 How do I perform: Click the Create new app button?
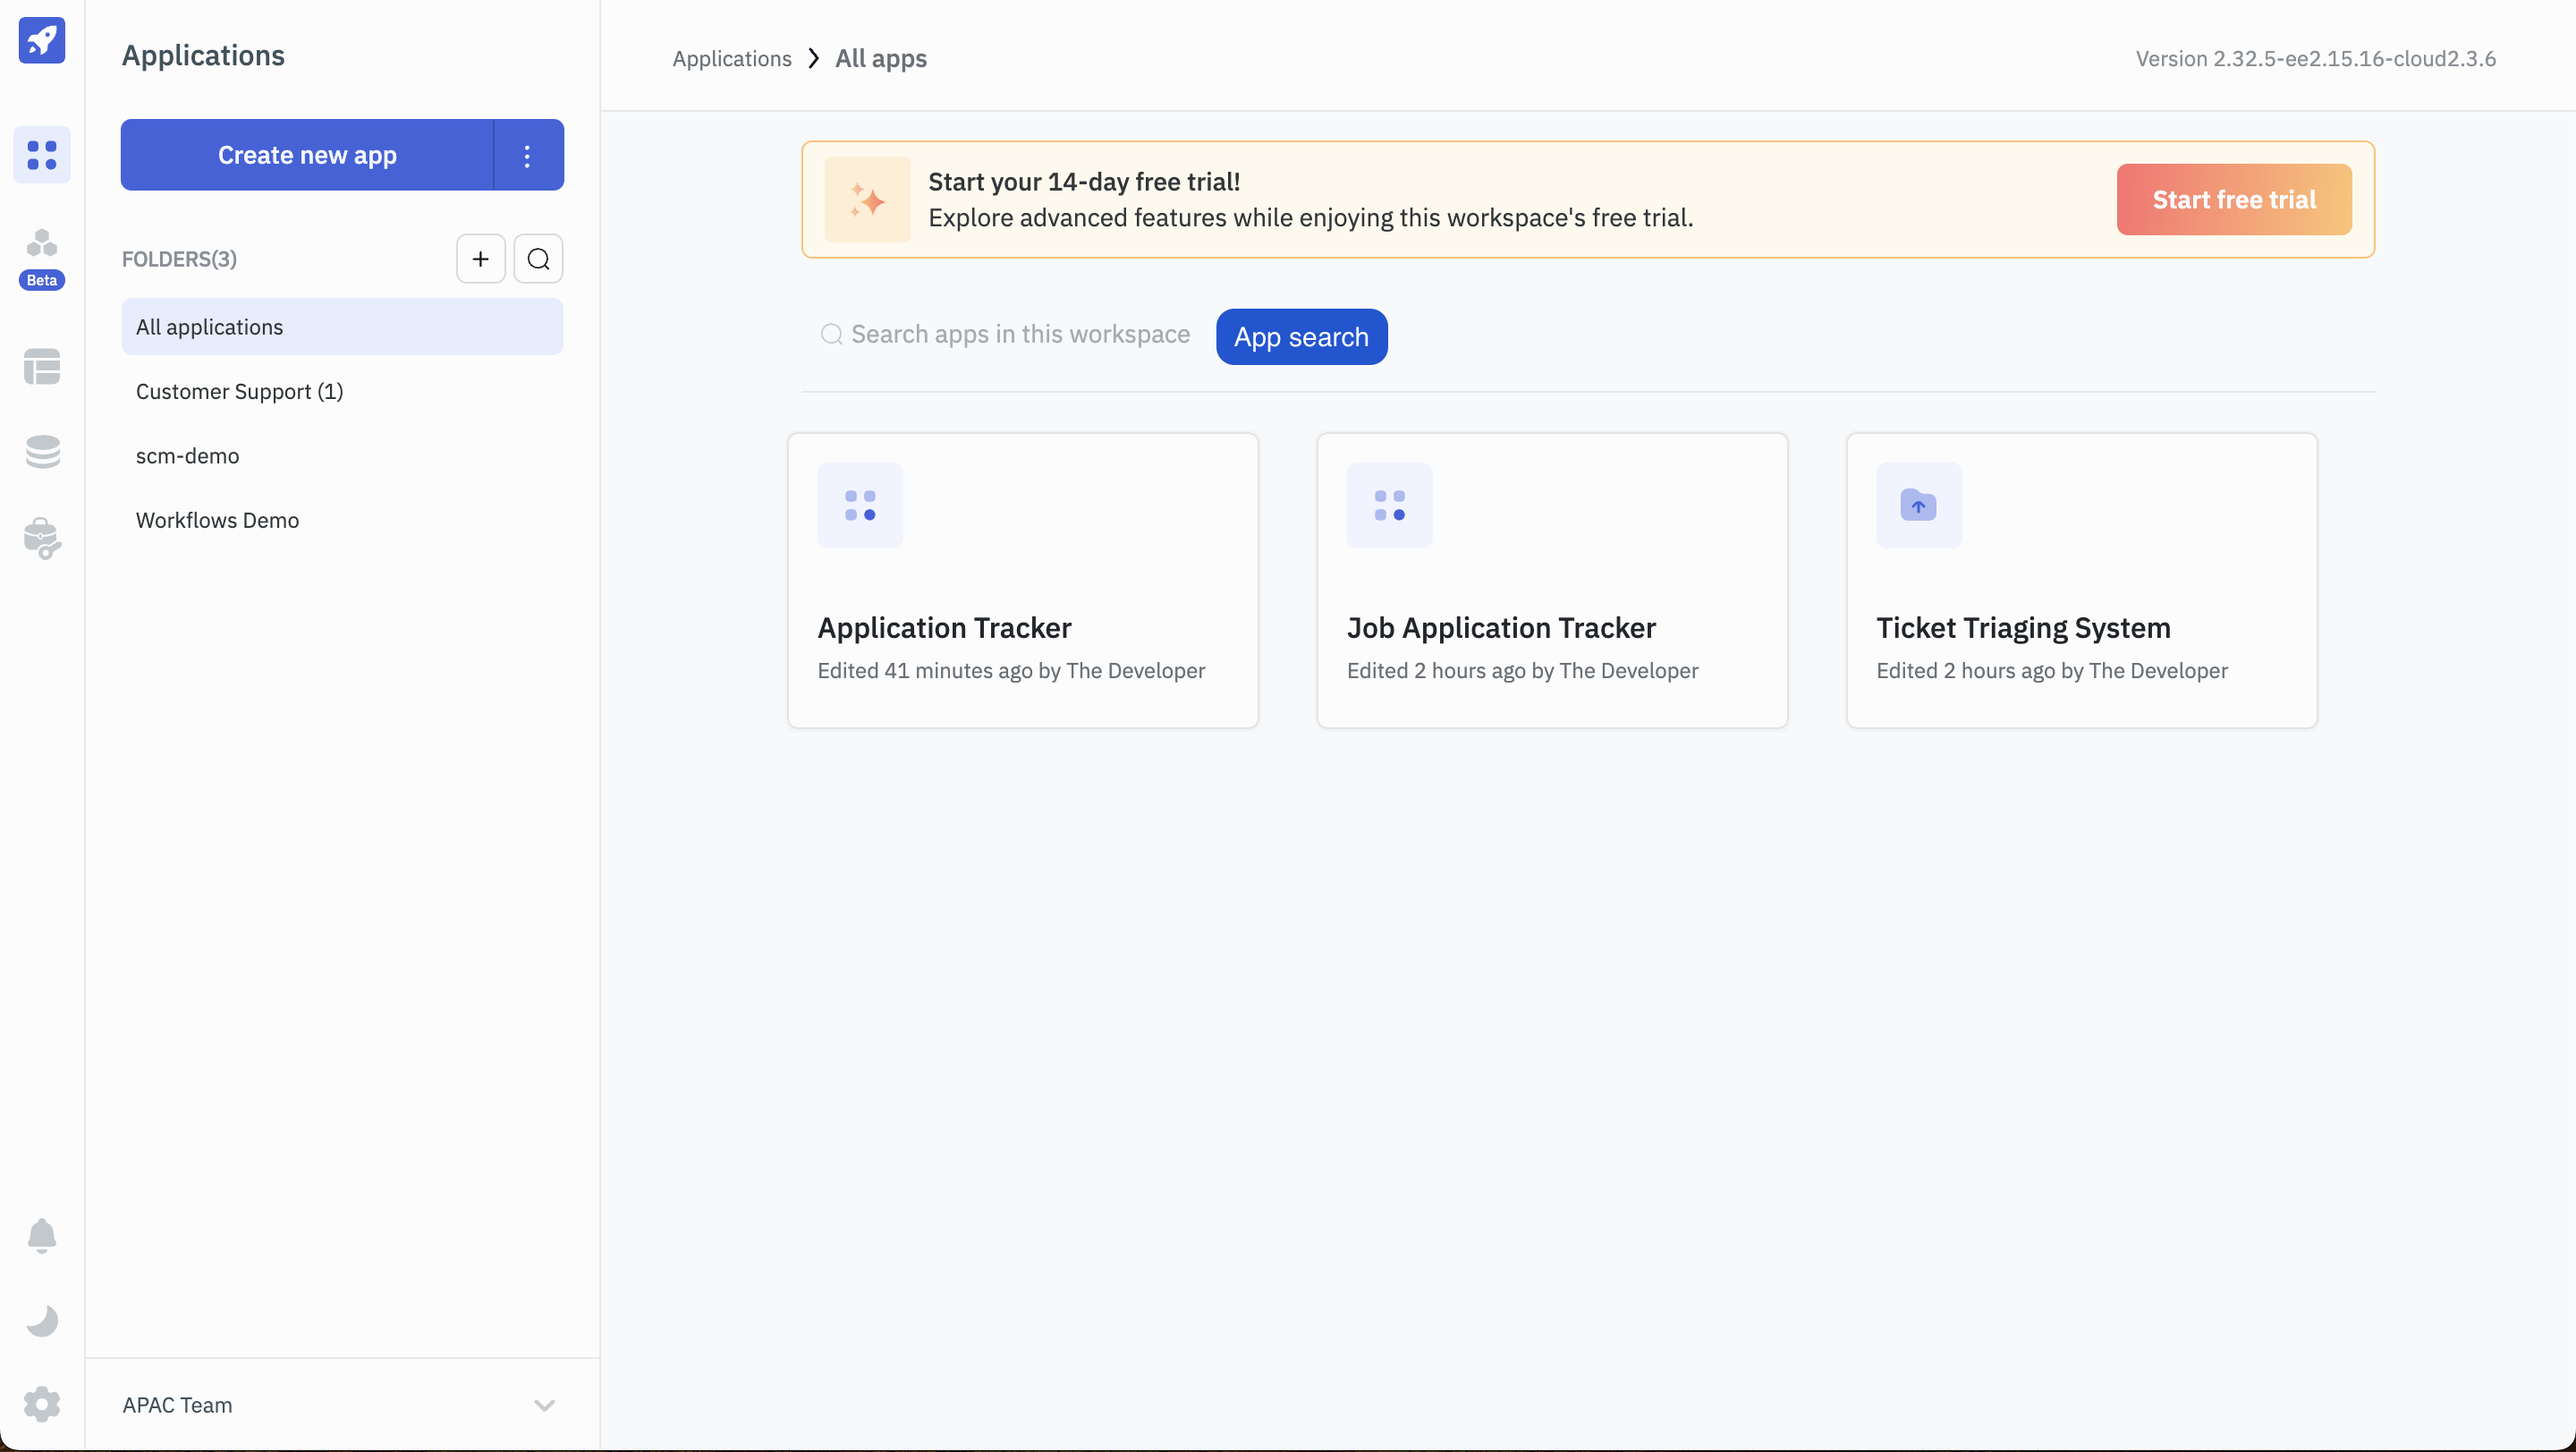pos(306,154)
